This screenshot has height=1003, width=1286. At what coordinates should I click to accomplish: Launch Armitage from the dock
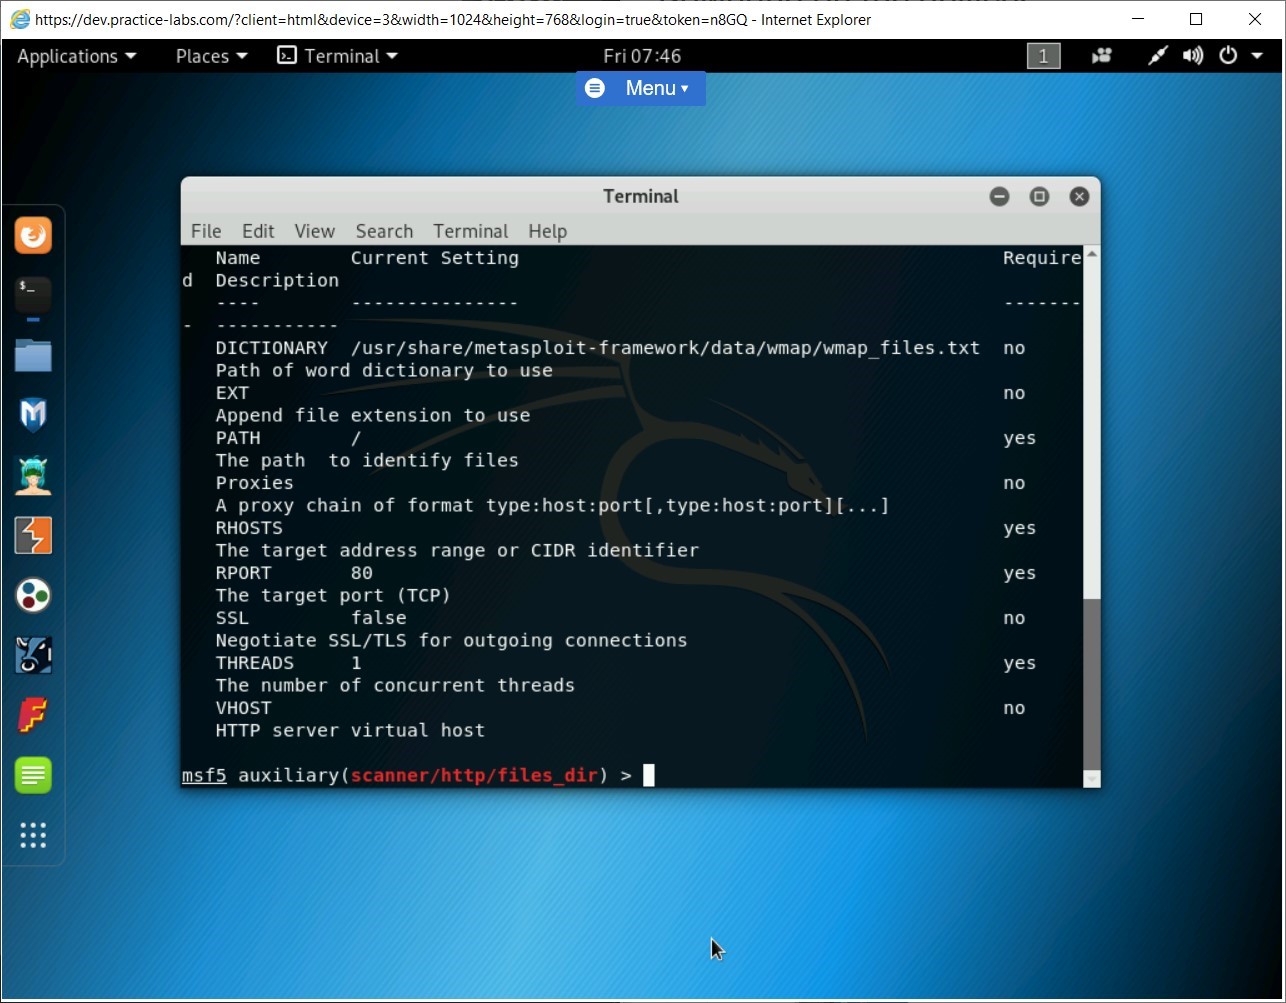pyautogui.click(x=33, y=475)
